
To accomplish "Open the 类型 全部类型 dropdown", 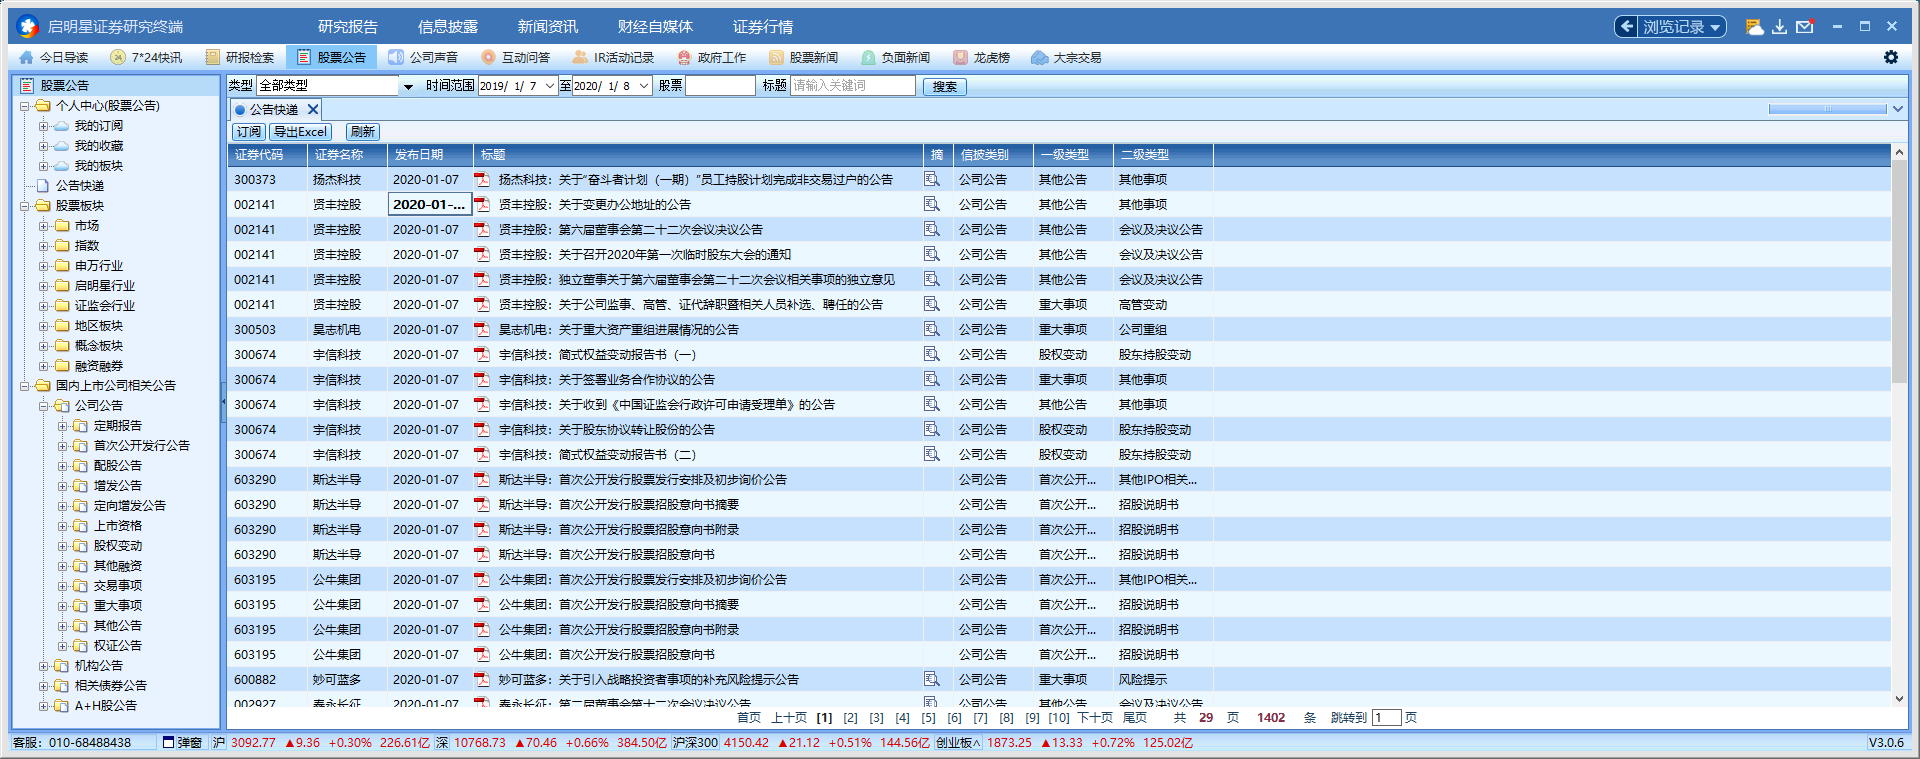I will click(408, 87).
